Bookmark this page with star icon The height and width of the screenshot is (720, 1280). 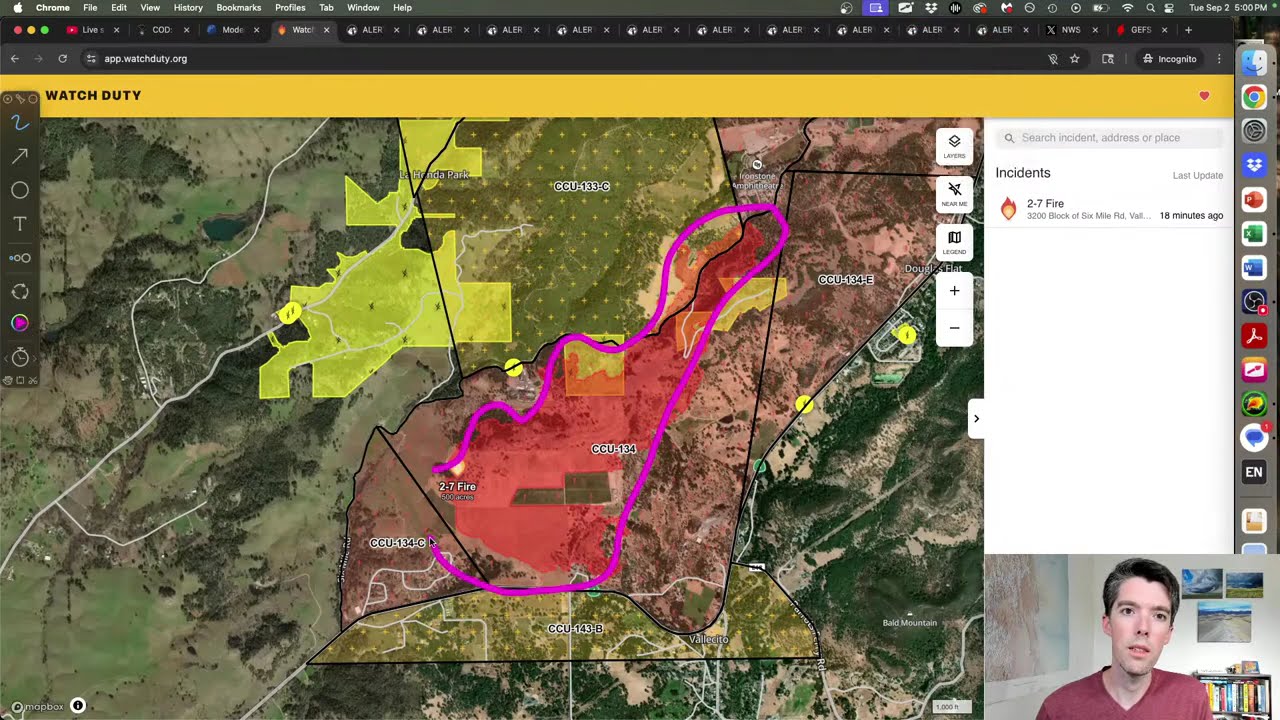(x=1075, y=59)
